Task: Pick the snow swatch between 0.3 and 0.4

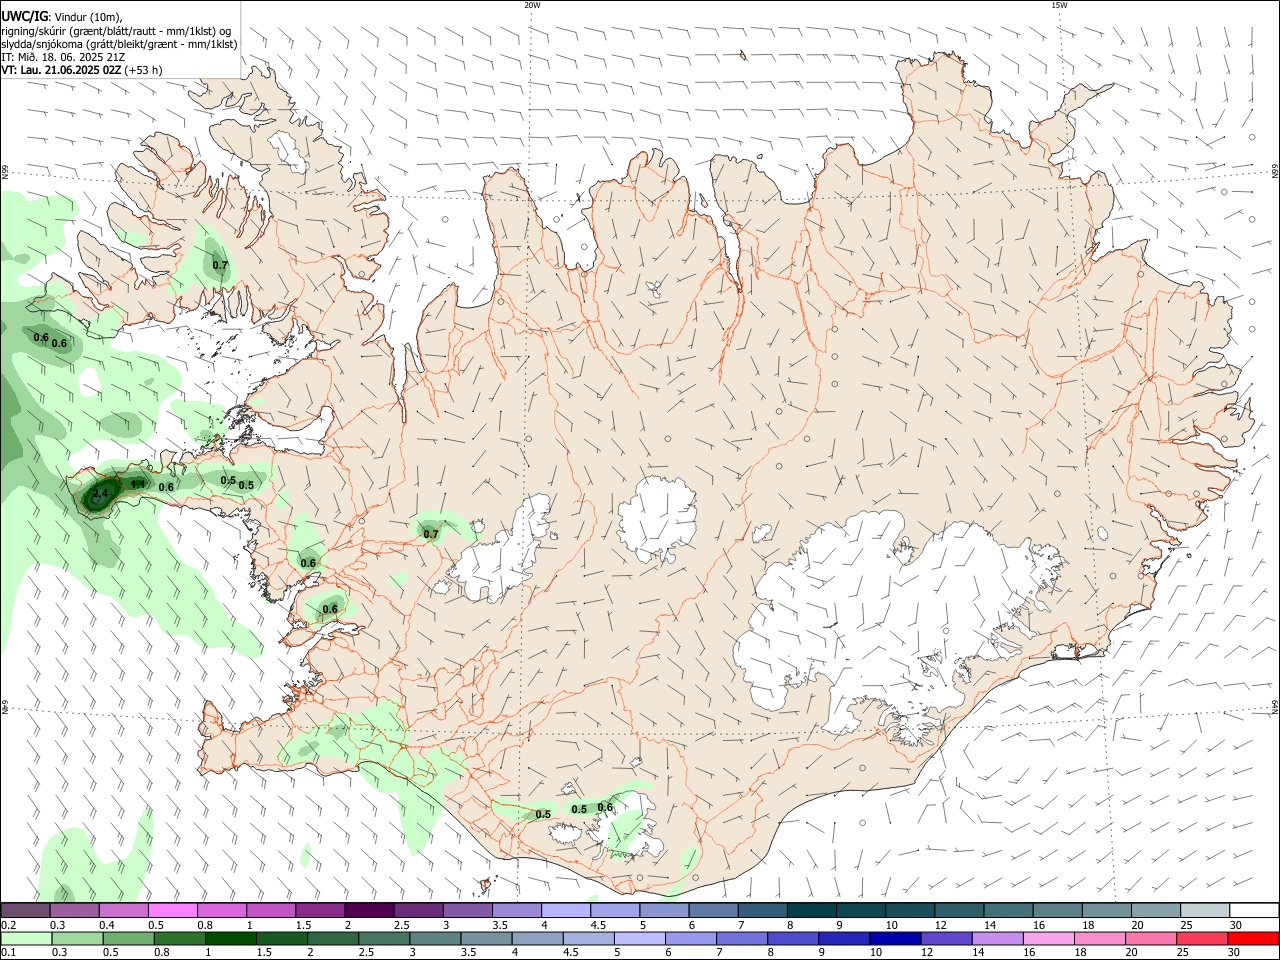Action: (x=74, y=910)
